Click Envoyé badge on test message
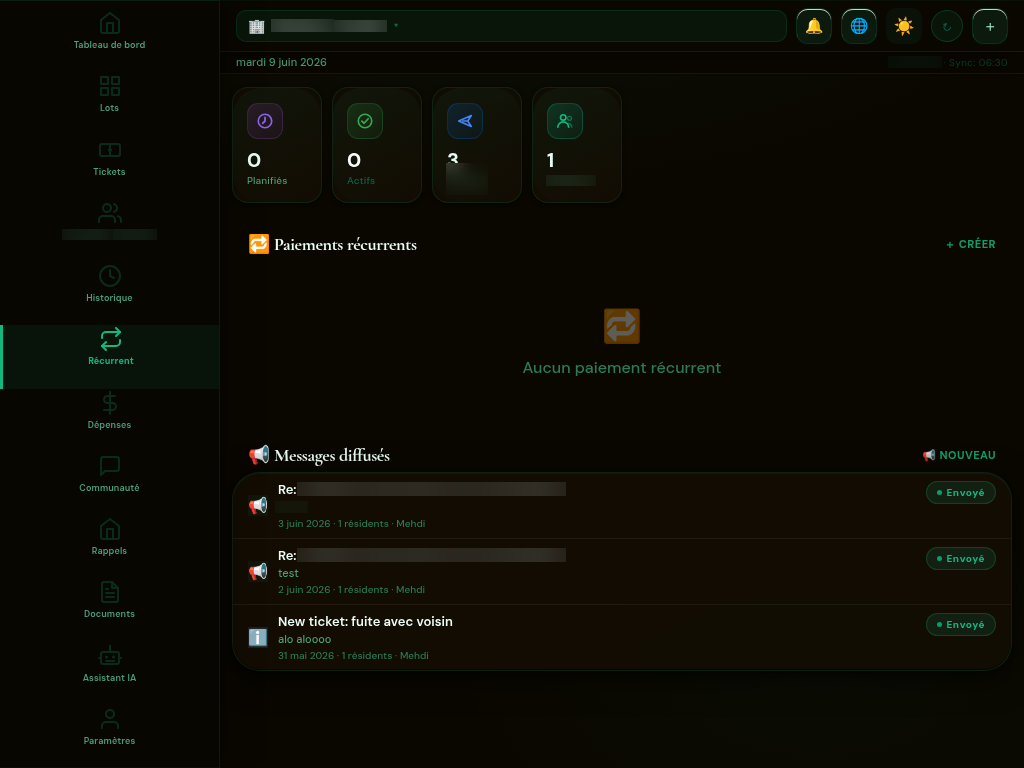1024x768 pixels. [961, 558]
